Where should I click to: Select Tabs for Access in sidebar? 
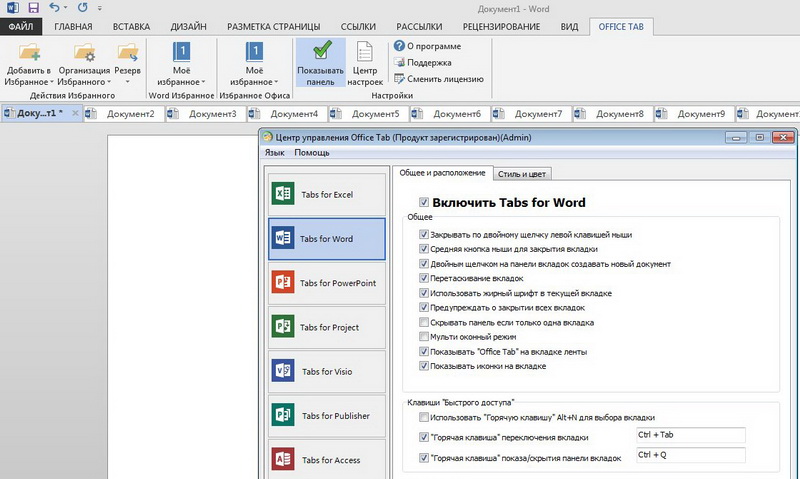click(327, 460)
